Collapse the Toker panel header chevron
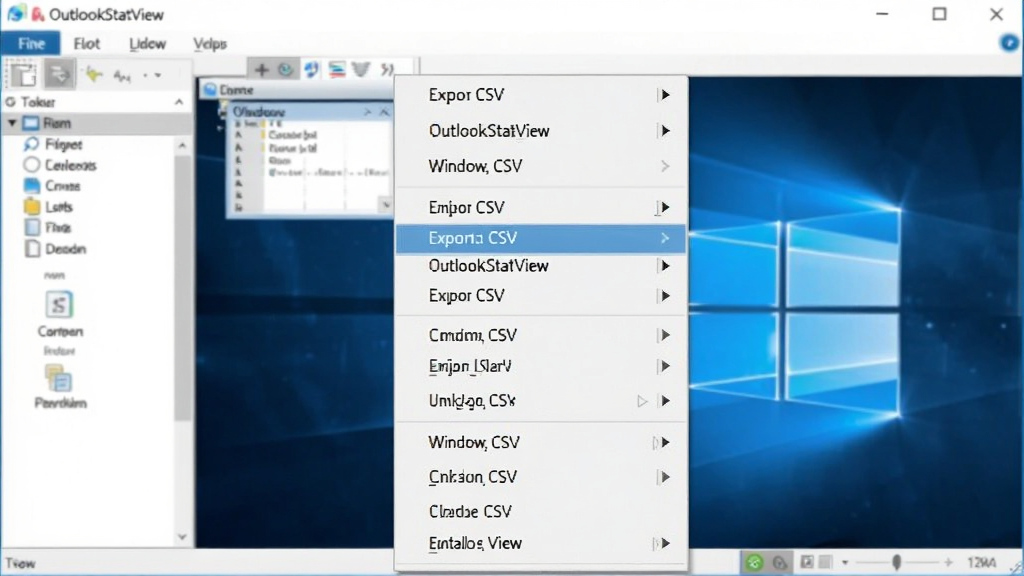This screenshot has width=1024, height=576. coord(178,102)
